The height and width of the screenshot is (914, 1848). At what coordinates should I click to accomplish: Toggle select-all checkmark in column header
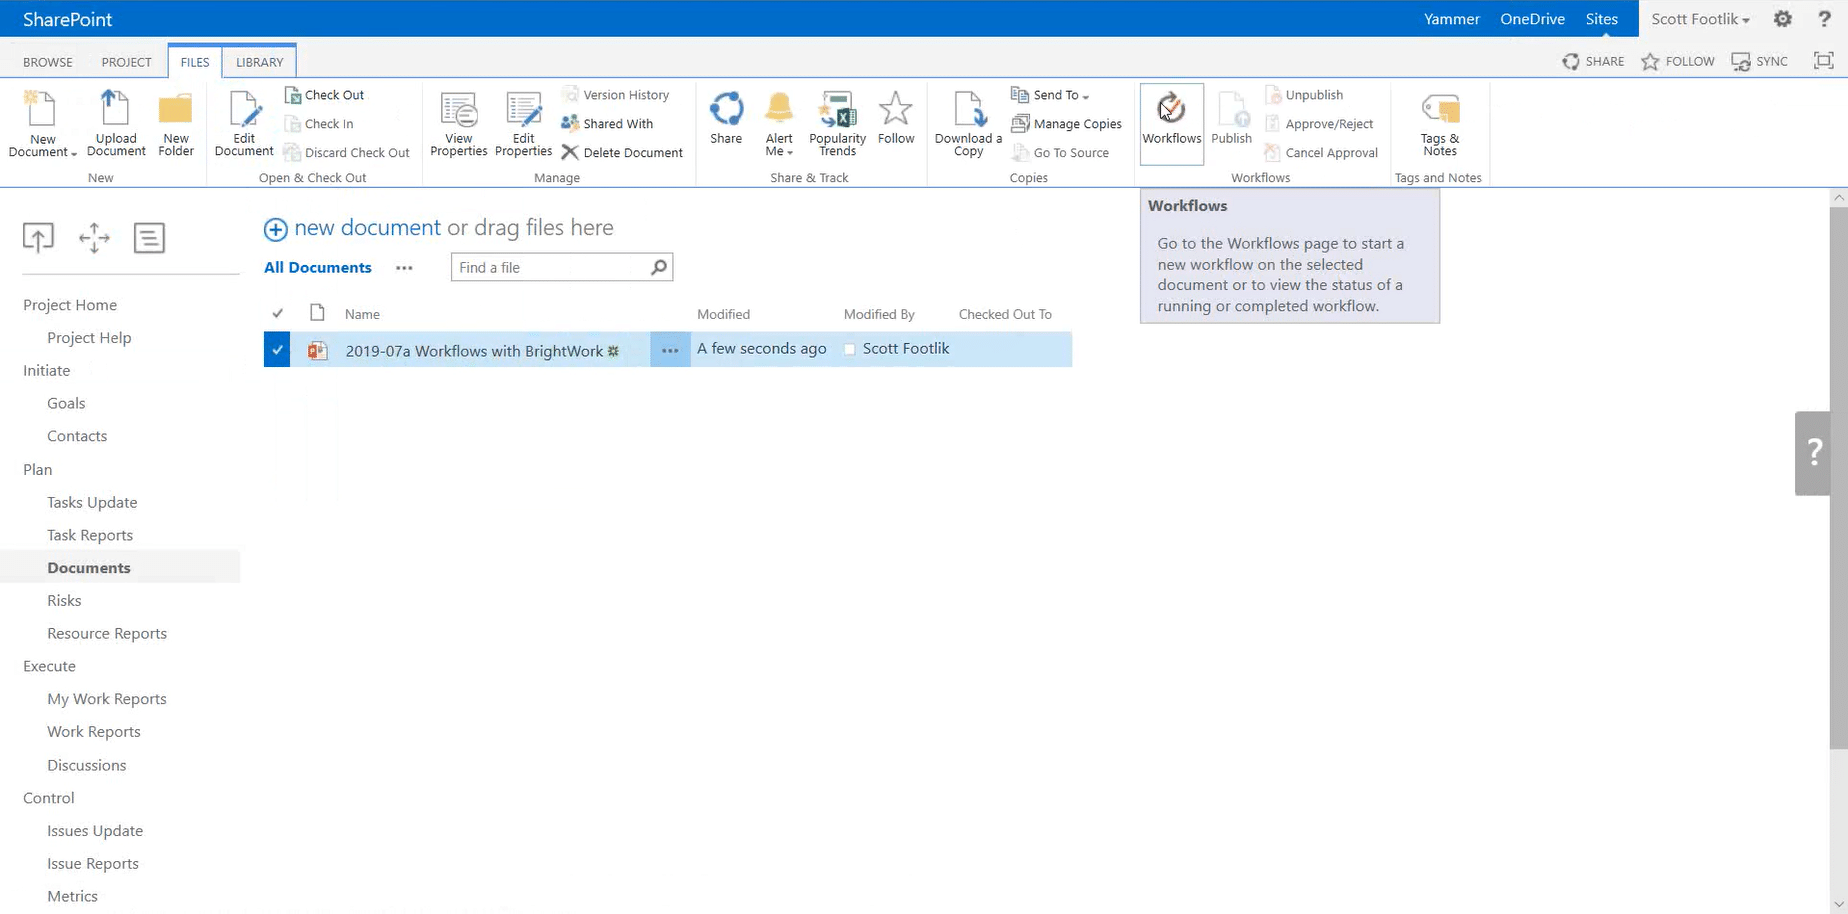pyautogui.click(x=278, y=314)
